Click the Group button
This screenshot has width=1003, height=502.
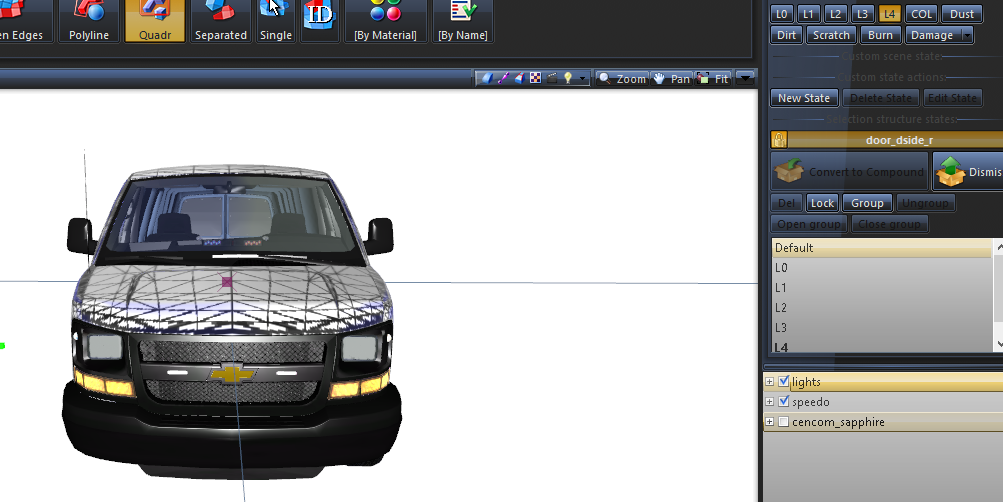867,203
